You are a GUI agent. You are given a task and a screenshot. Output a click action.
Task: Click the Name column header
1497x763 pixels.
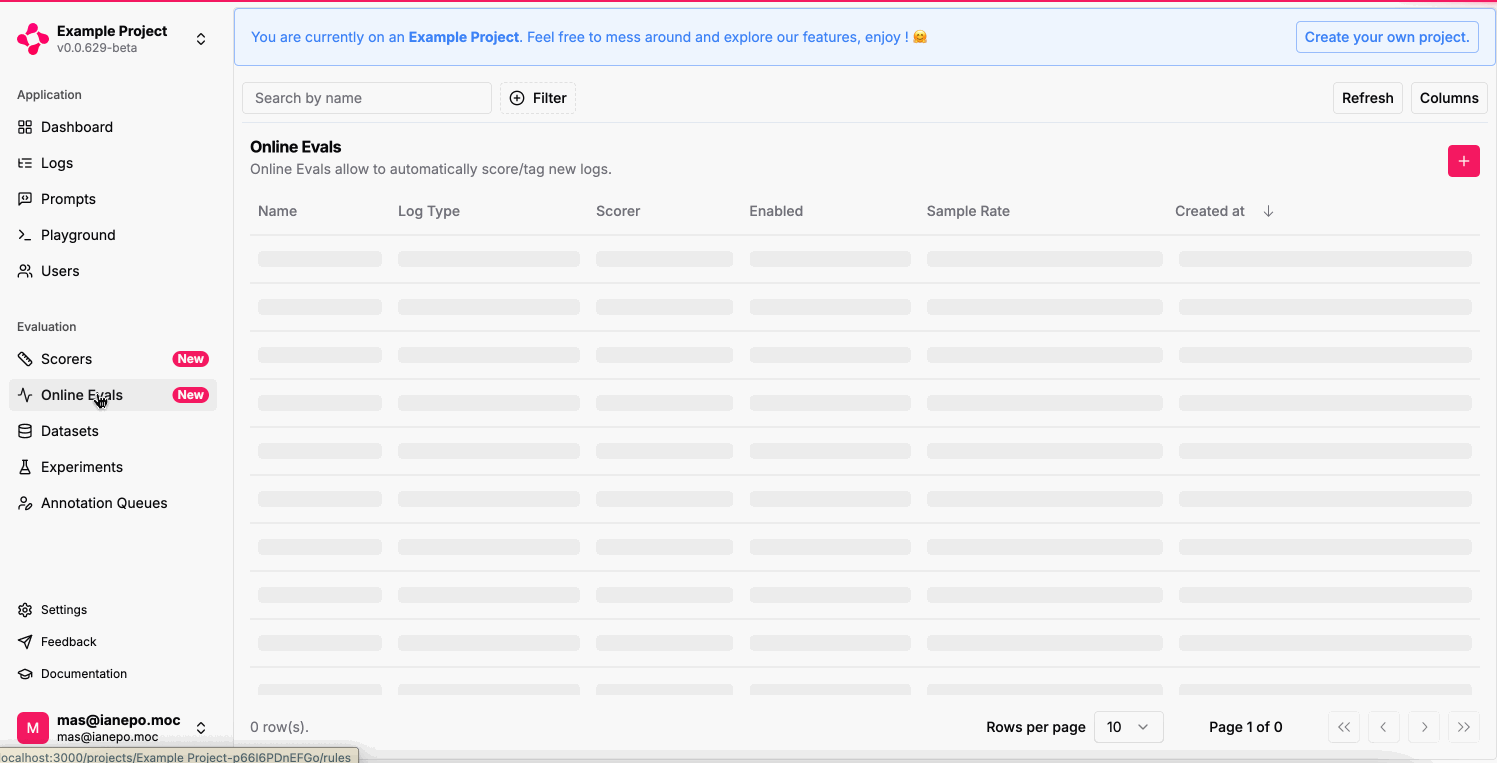point(277,211)
